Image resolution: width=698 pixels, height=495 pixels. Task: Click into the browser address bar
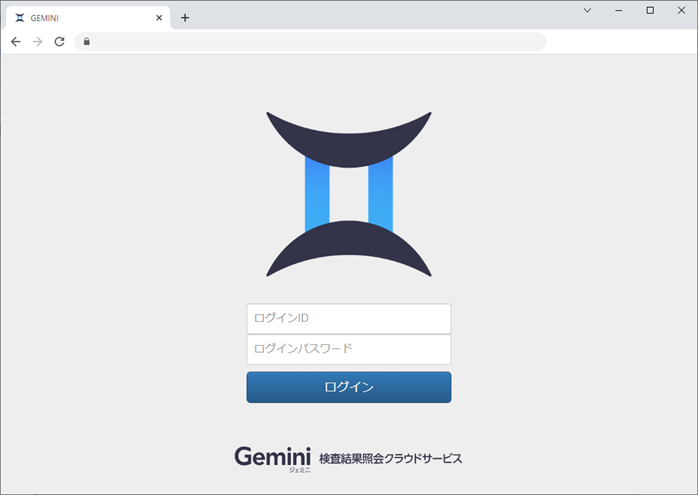(310, 41)
